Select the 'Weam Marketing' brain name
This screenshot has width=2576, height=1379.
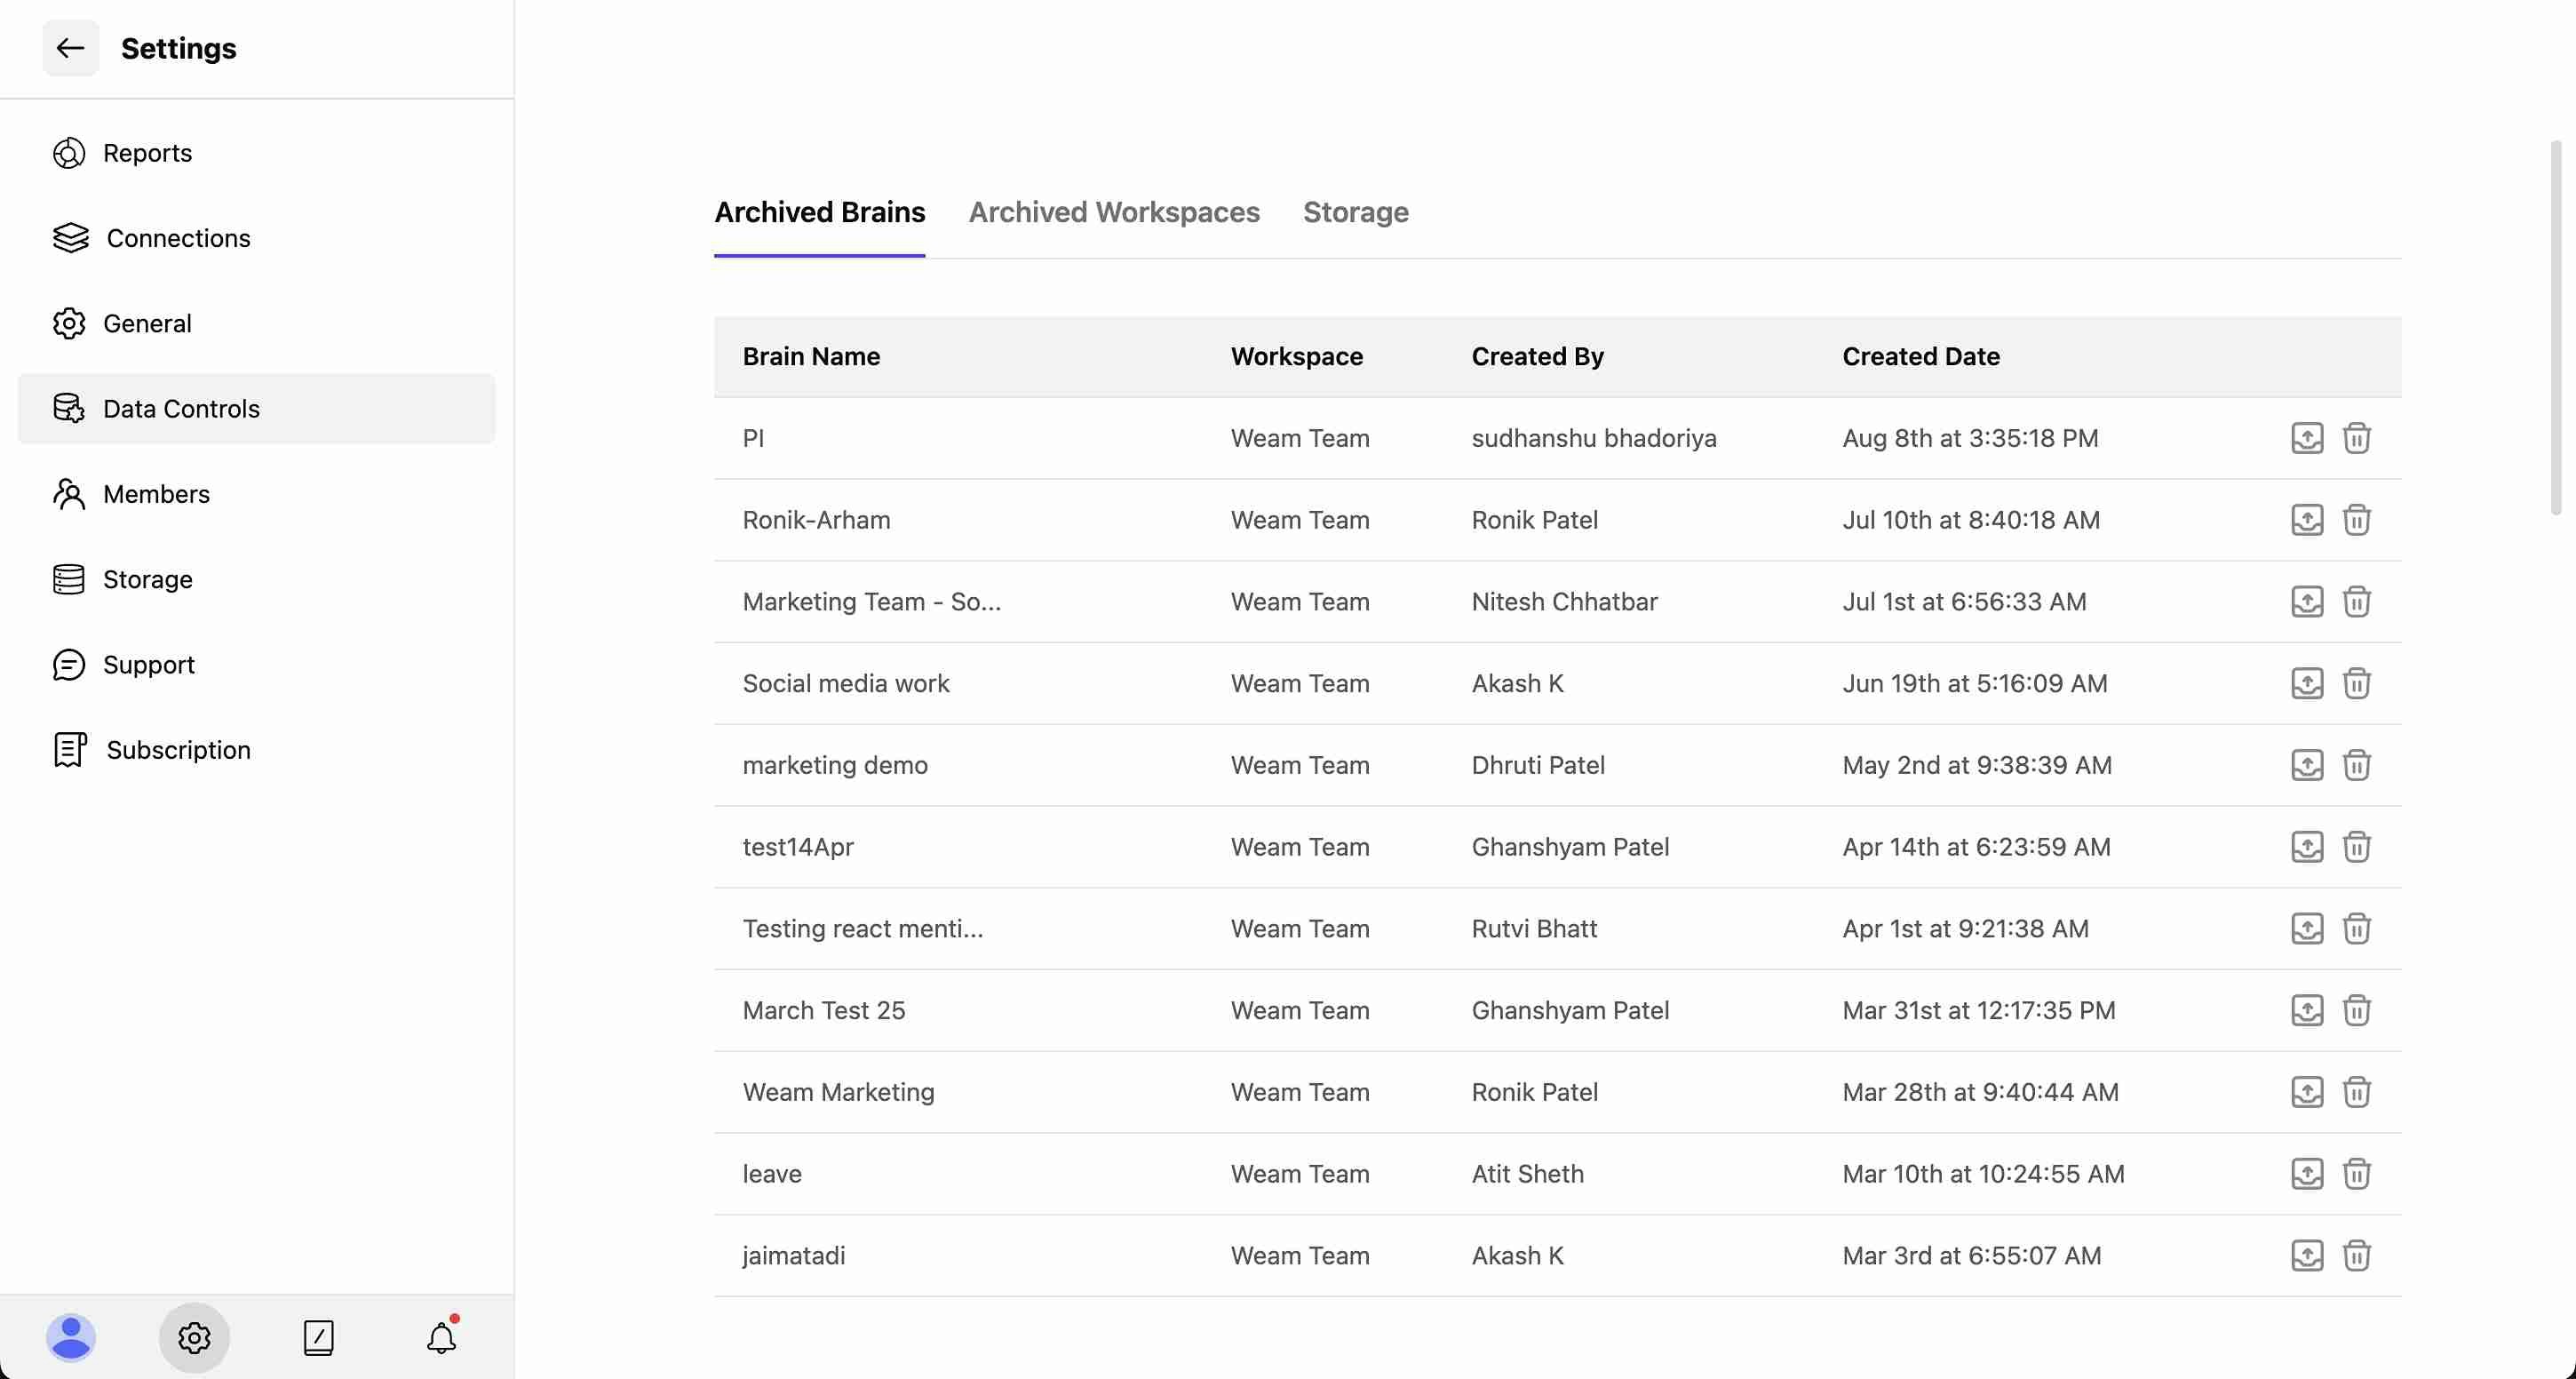tap(838, 1092)
